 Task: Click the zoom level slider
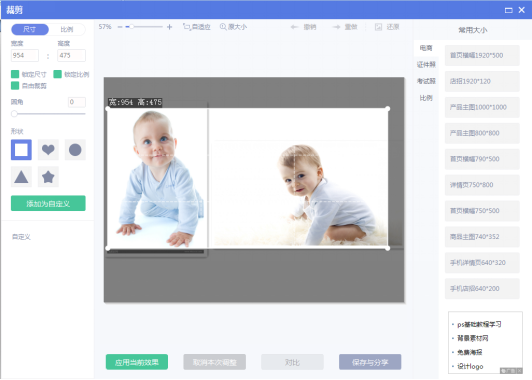point(144,26)
